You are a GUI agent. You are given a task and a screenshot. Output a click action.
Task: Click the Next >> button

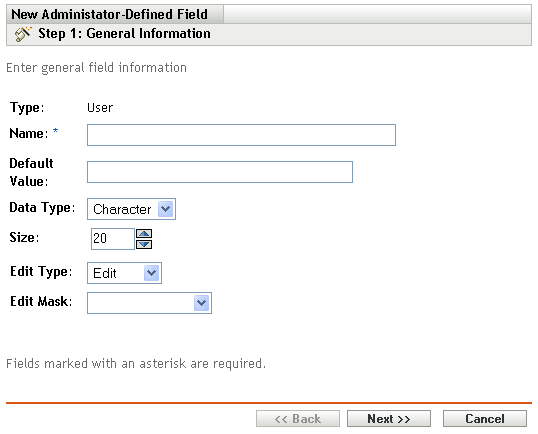[x=389, y=419]
